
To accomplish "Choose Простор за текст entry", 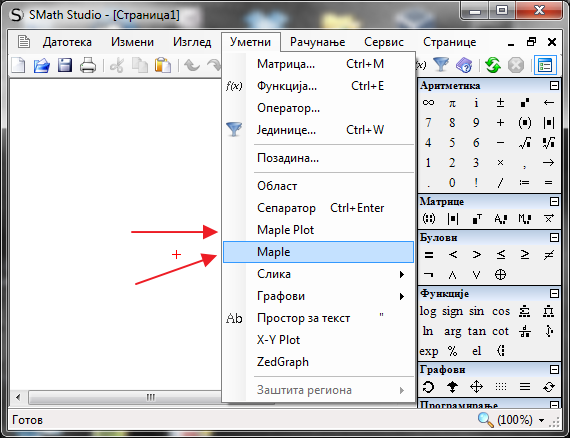I will coord(318,318).
